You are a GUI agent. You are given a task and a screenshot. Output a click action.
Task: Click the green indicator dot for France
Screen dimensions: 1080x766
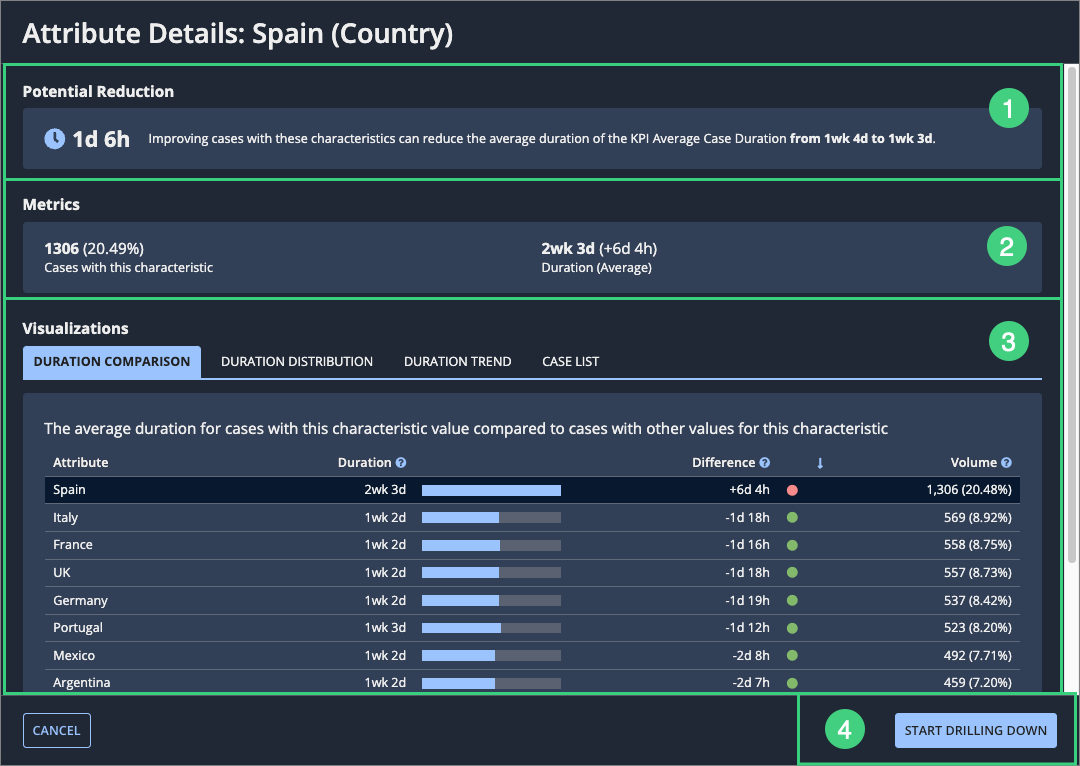(x=792, y=545)
